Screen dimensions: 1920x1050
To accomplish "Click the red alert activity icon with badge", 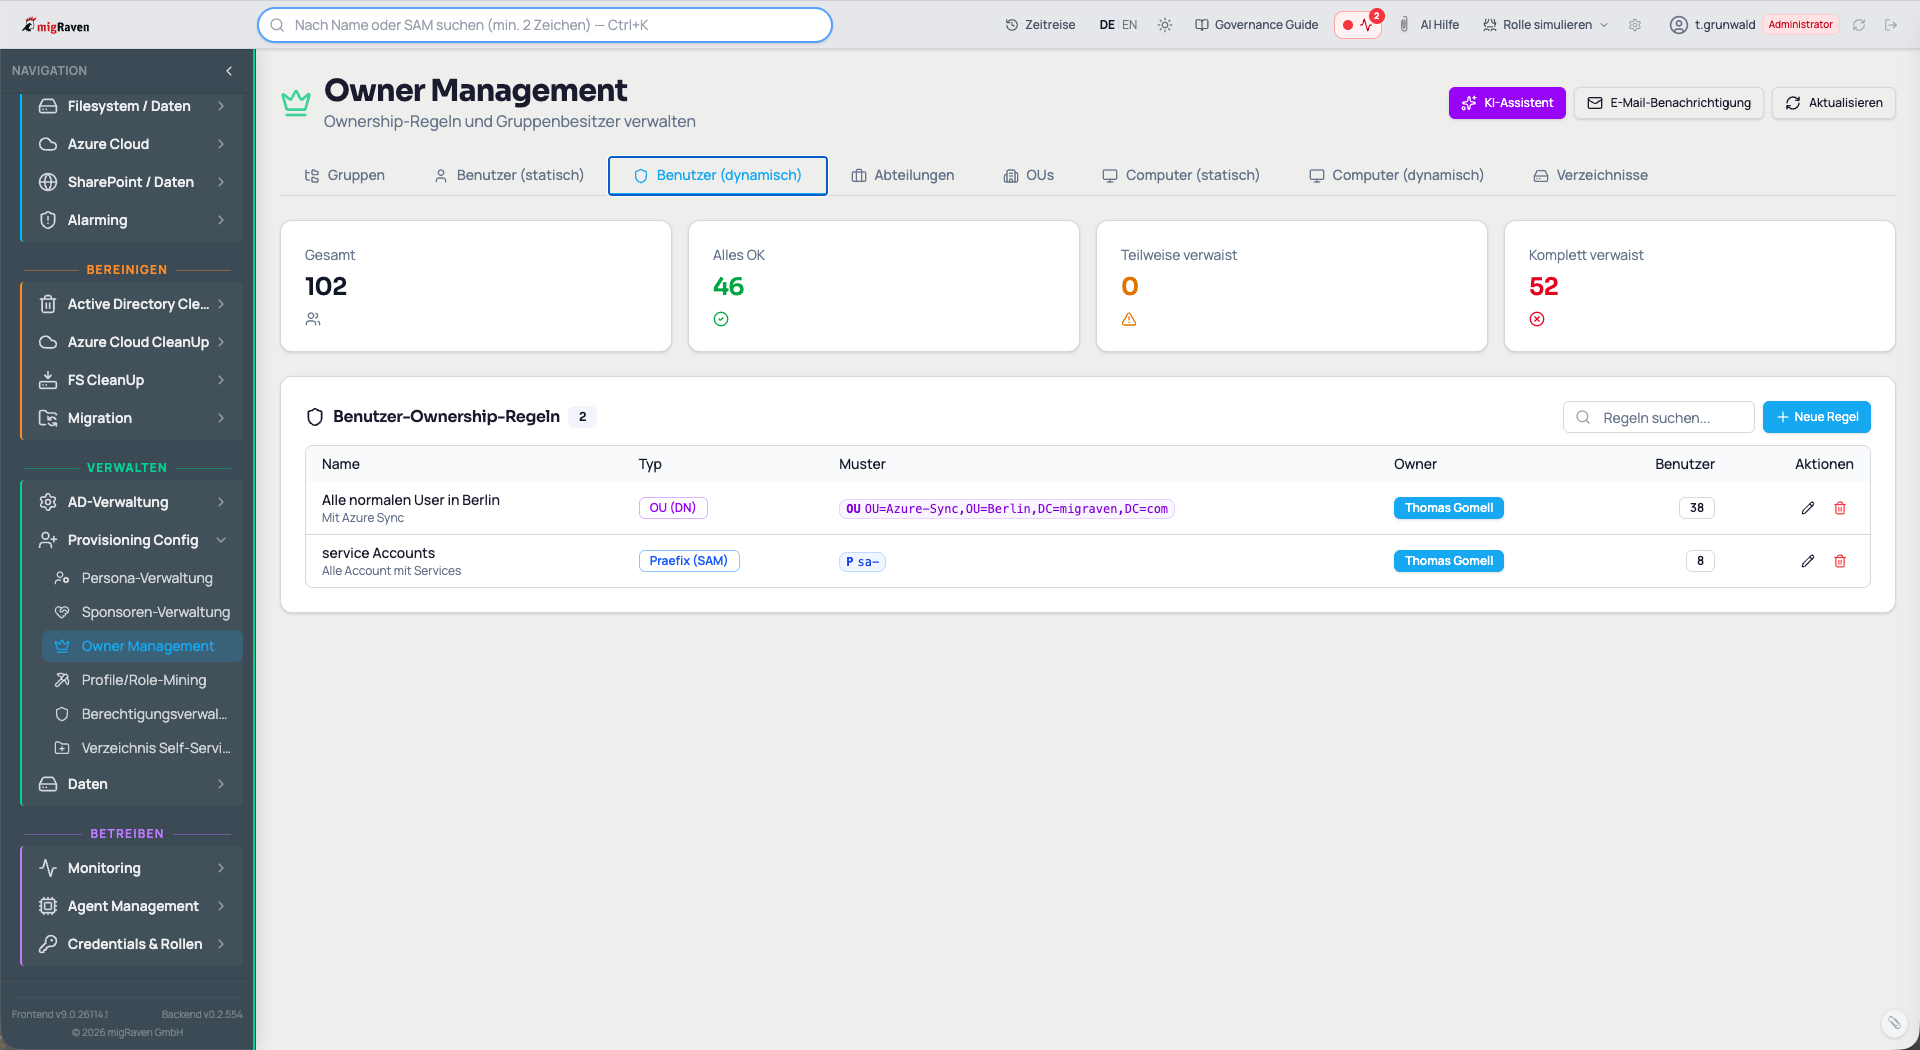I will [x=1358, y=25].
